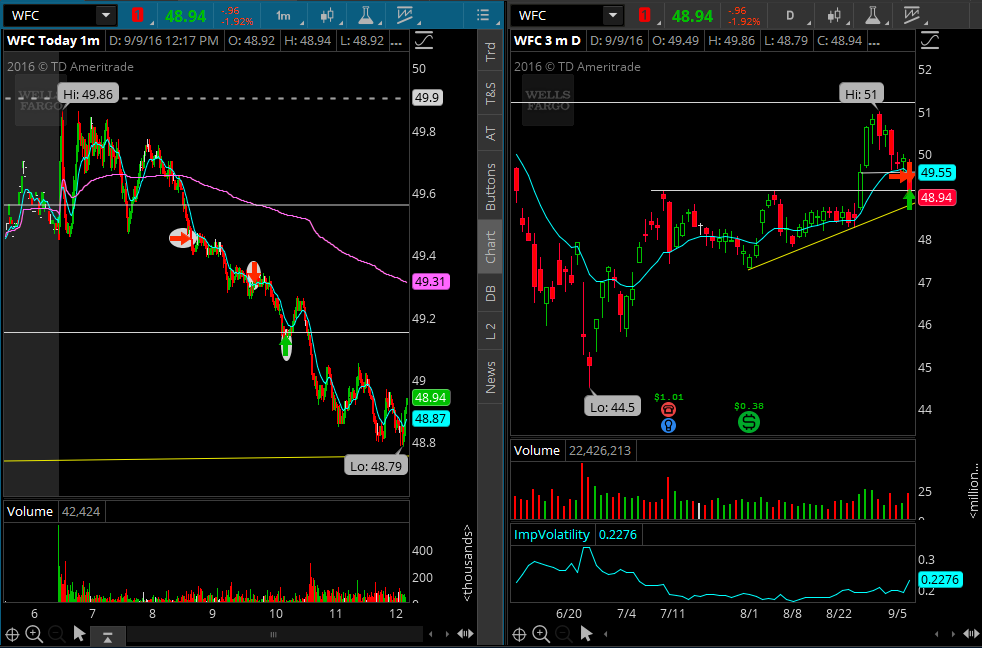Screen dimensions: 982x648
Task: Click the earnings phone icon on right chart
Action: coord(668,409)
